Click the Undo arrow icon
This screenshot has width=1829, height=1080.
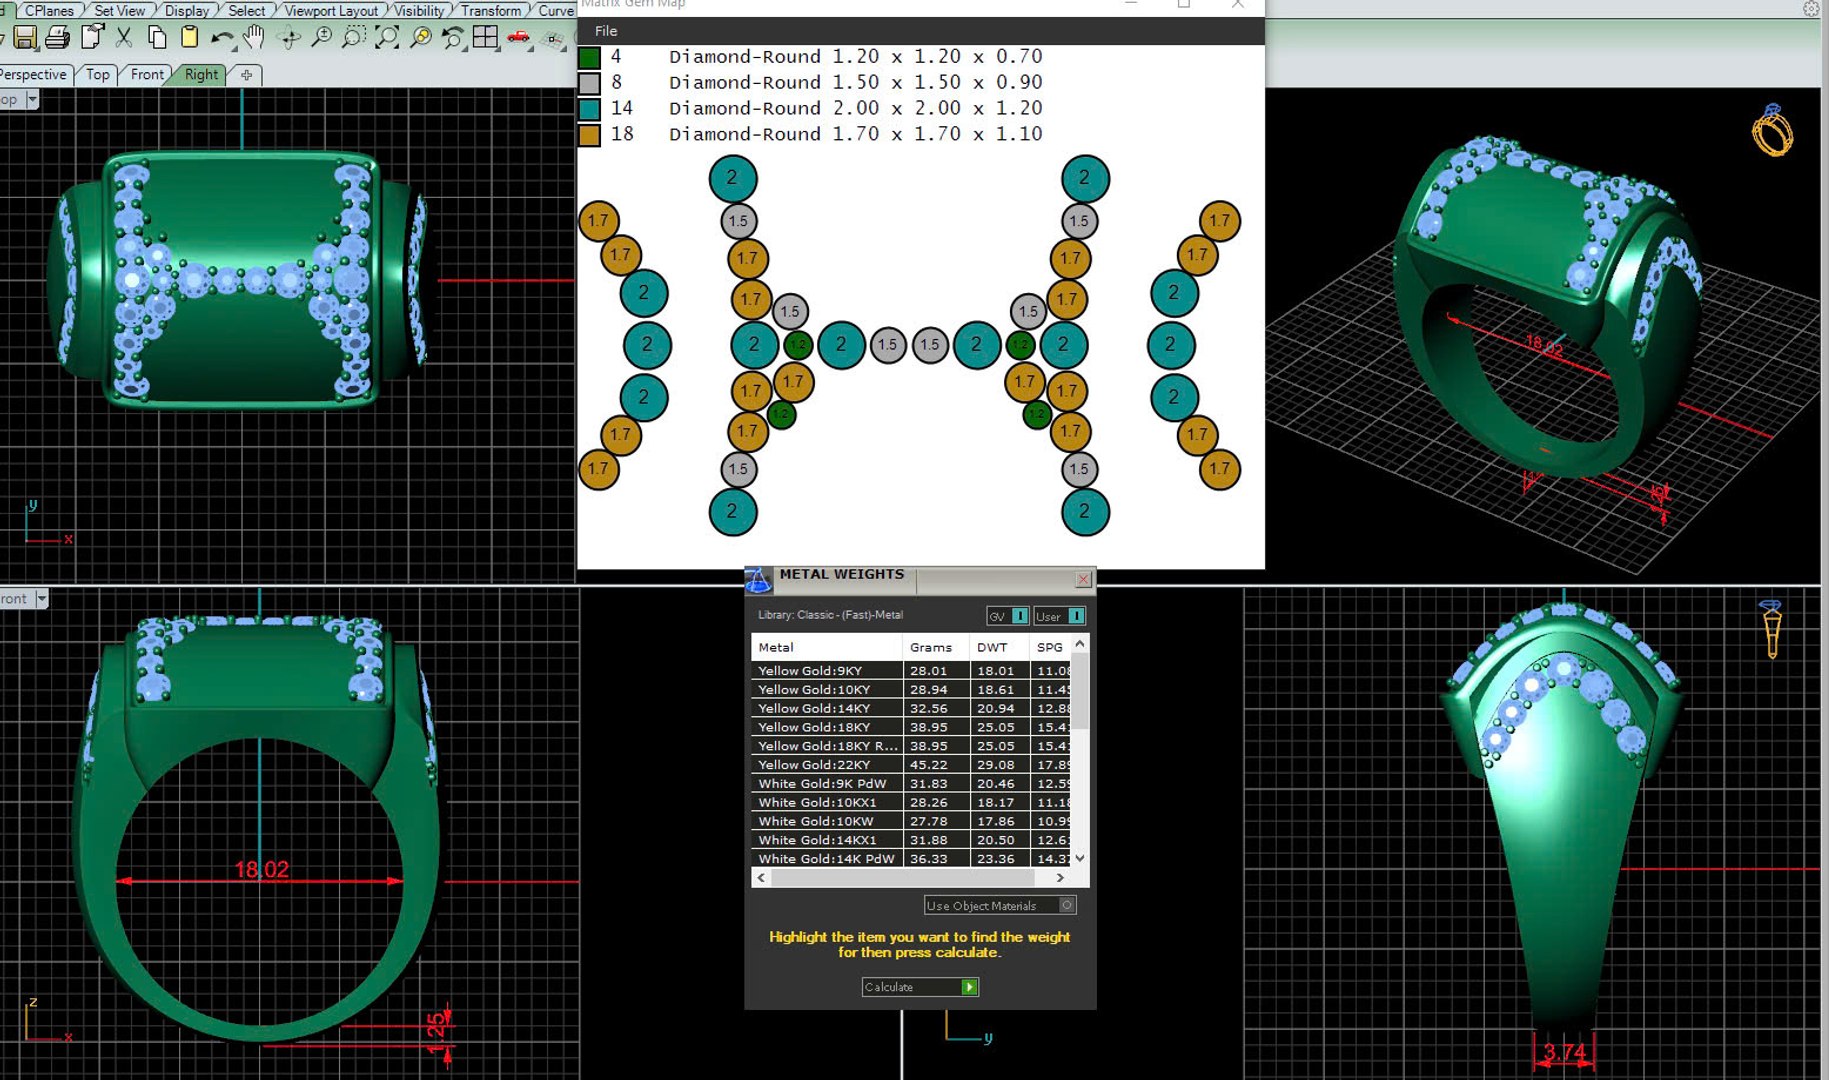222,39
